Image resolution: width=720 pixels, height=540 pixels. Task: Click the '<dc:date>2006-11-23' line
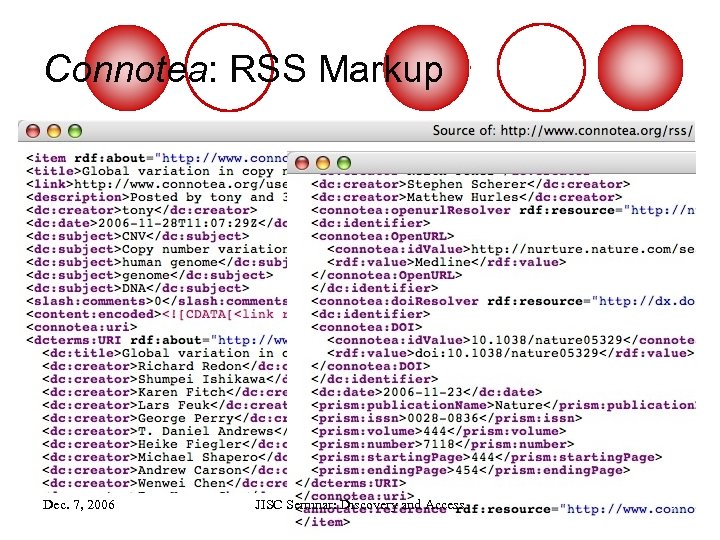pos(427,392)
